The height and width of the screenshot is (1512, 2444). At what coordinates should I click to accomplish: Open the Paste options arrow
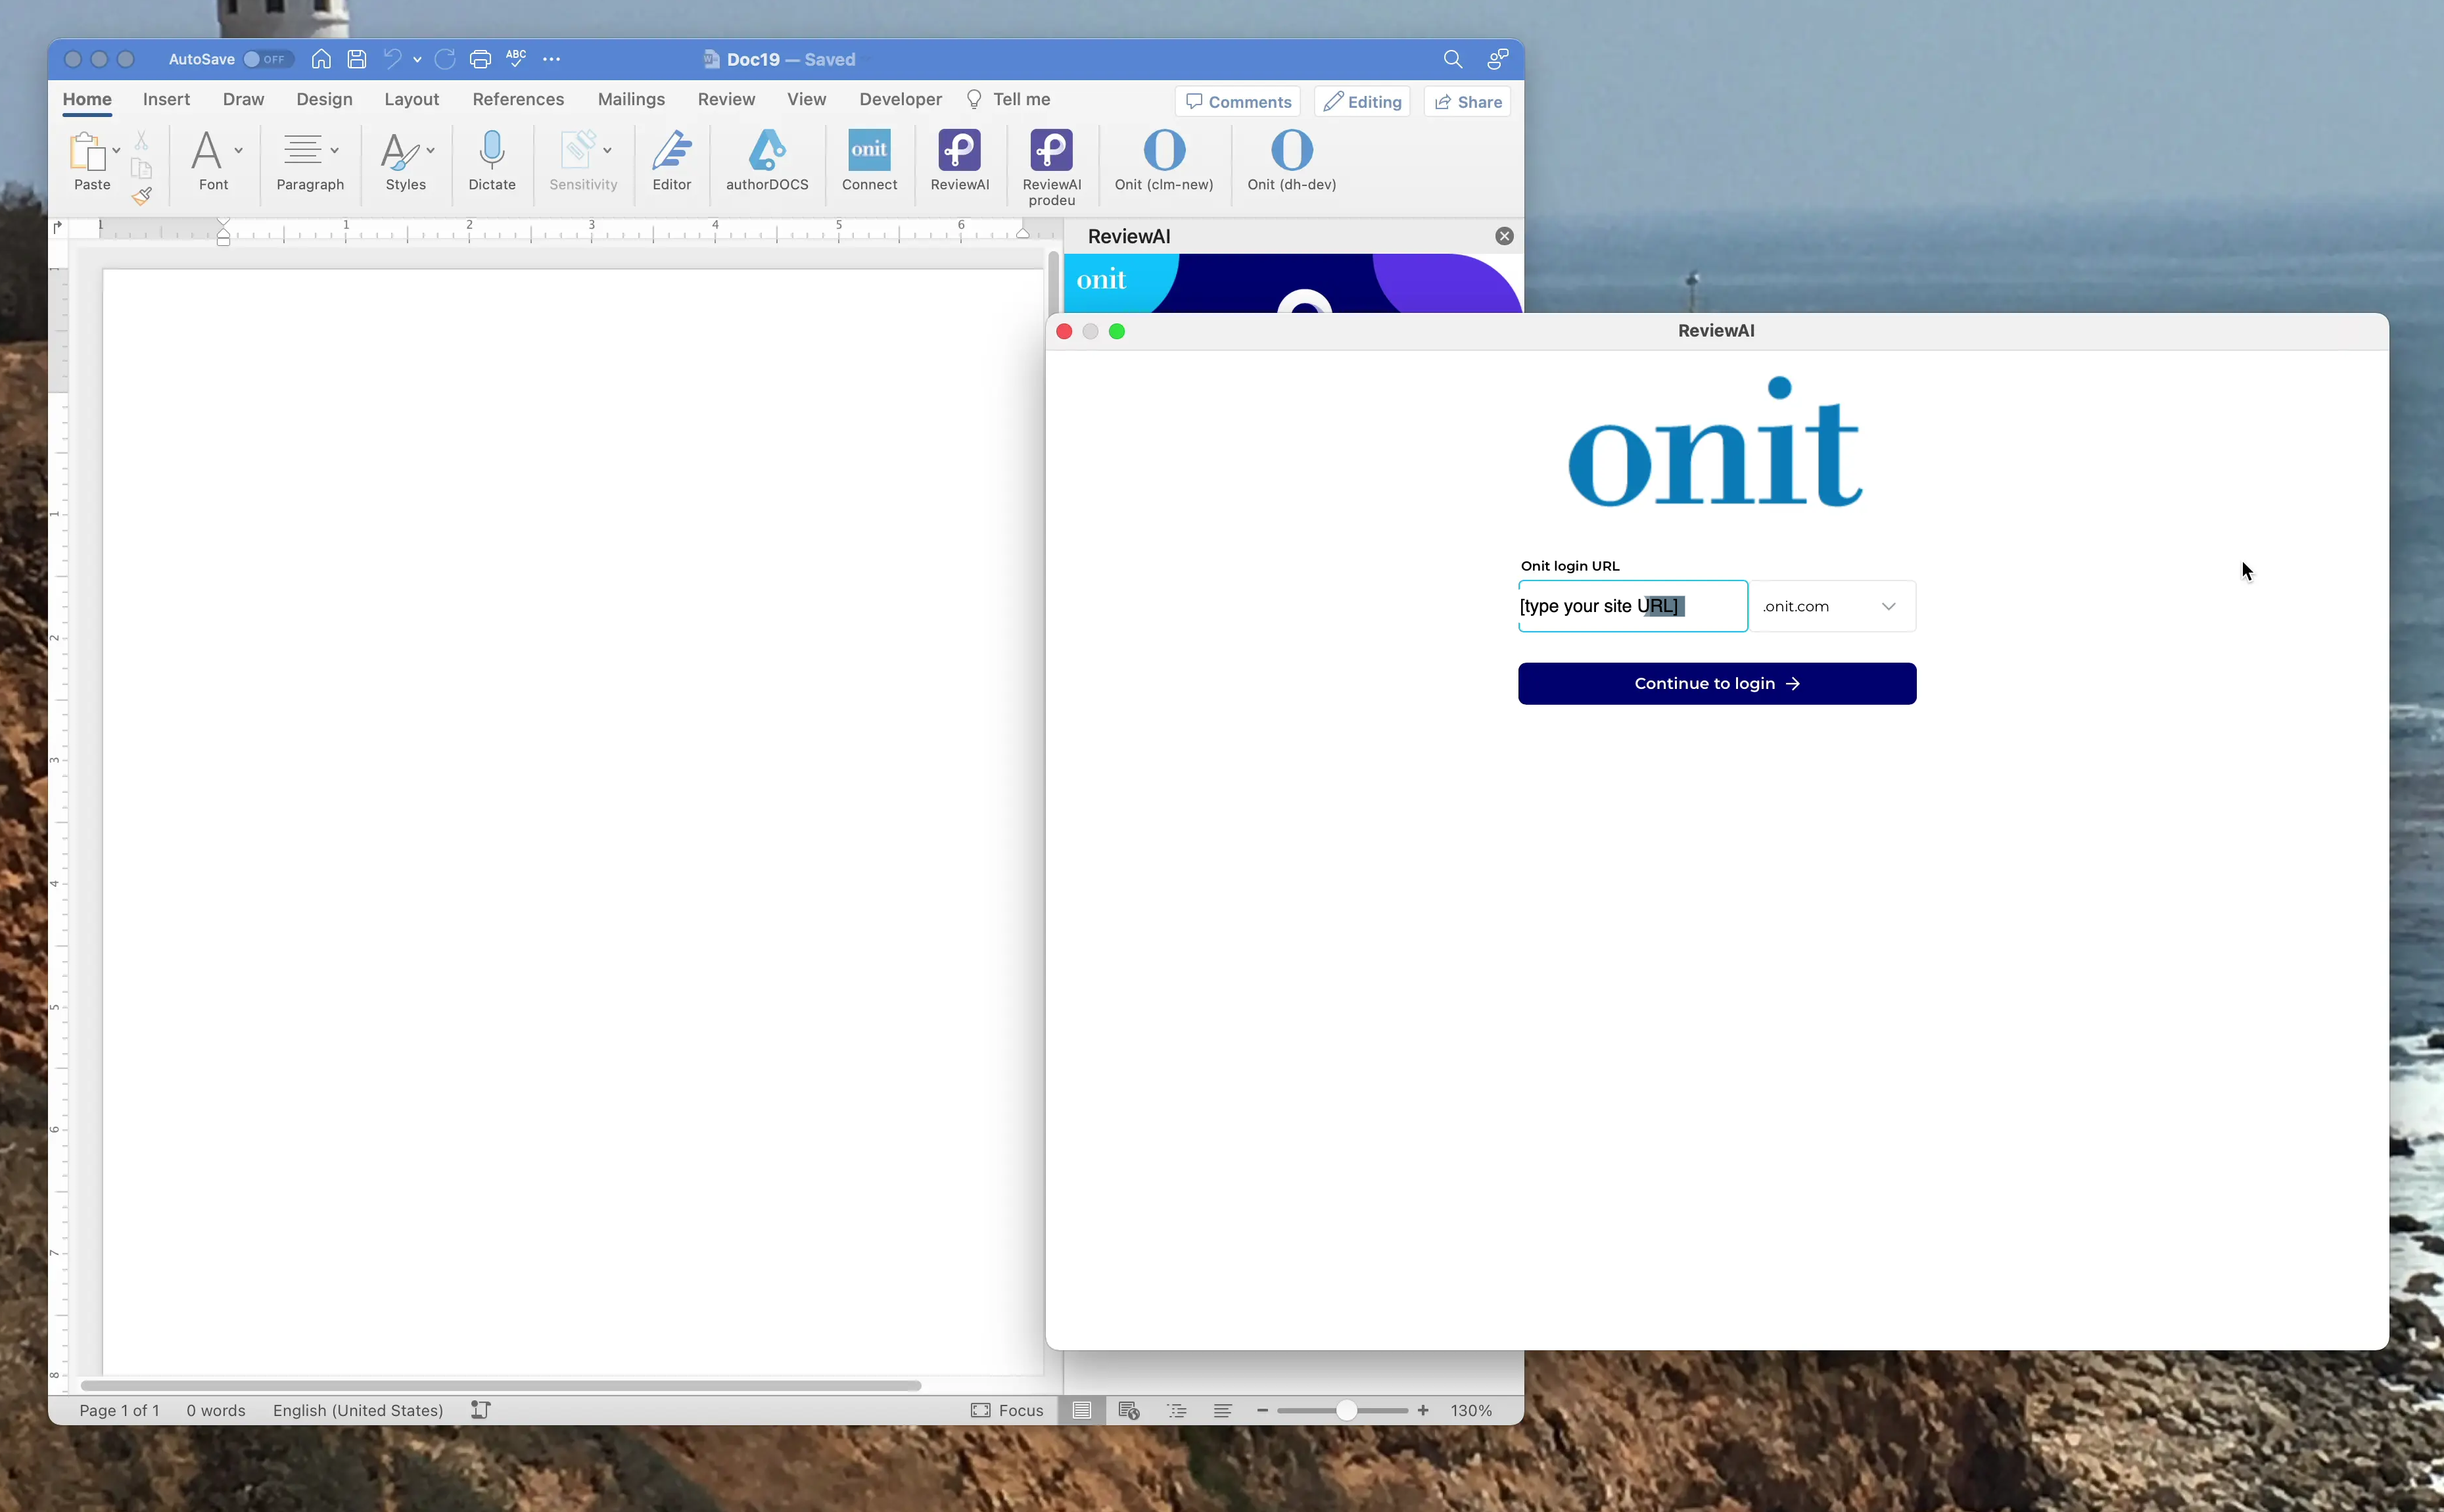(117, 151)
